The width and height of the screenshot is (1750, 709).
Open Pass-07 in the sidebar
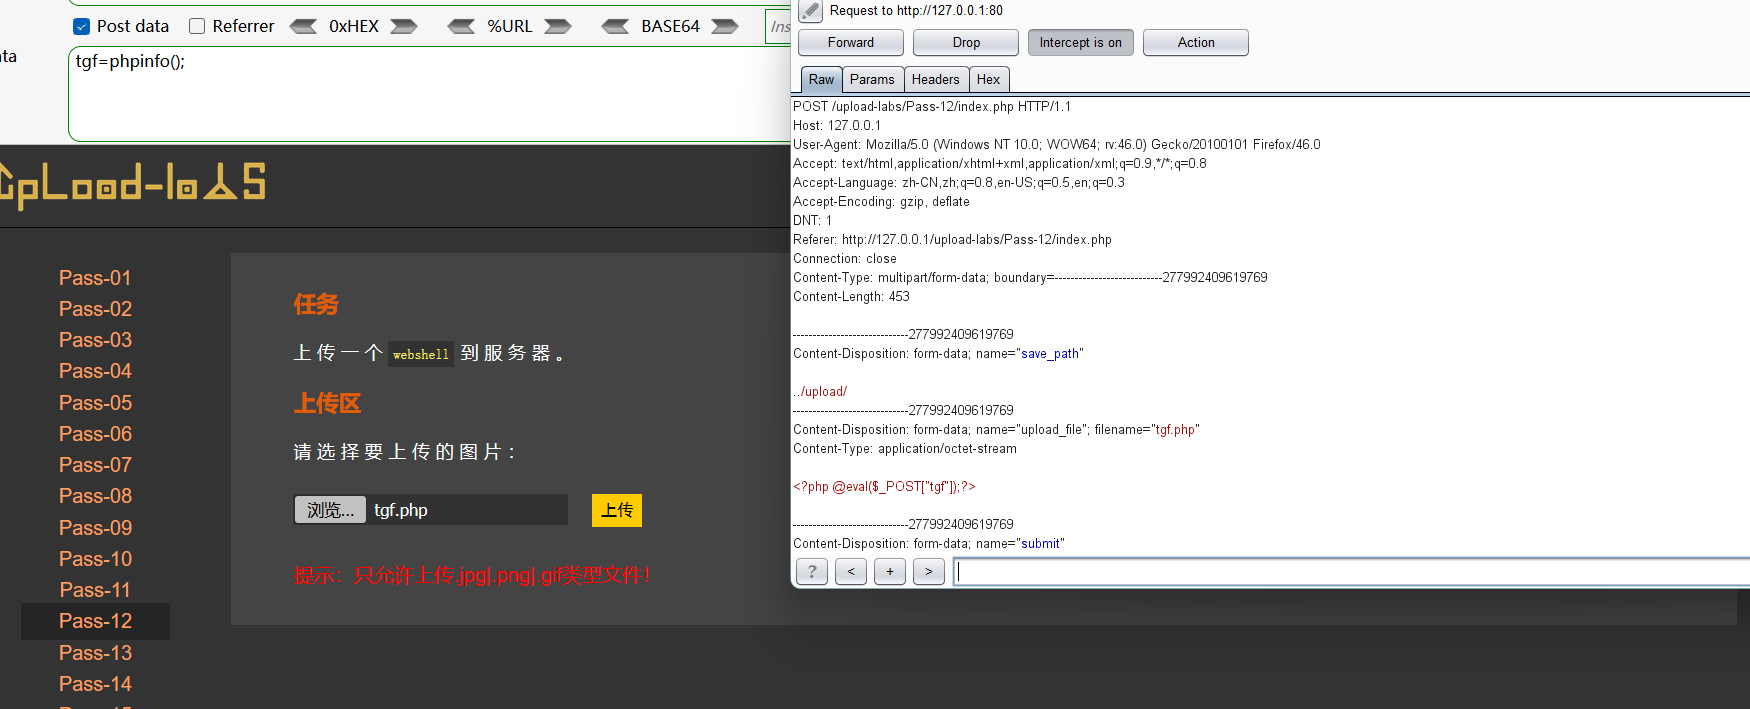(x=95, y=465)
